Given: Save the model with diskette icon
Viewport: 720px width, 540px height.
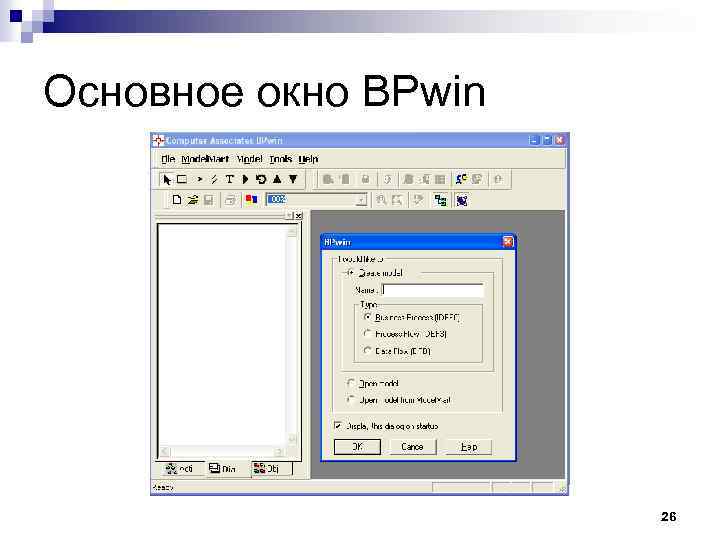Looking at the screenshot, I should click(x=208, y=200).
